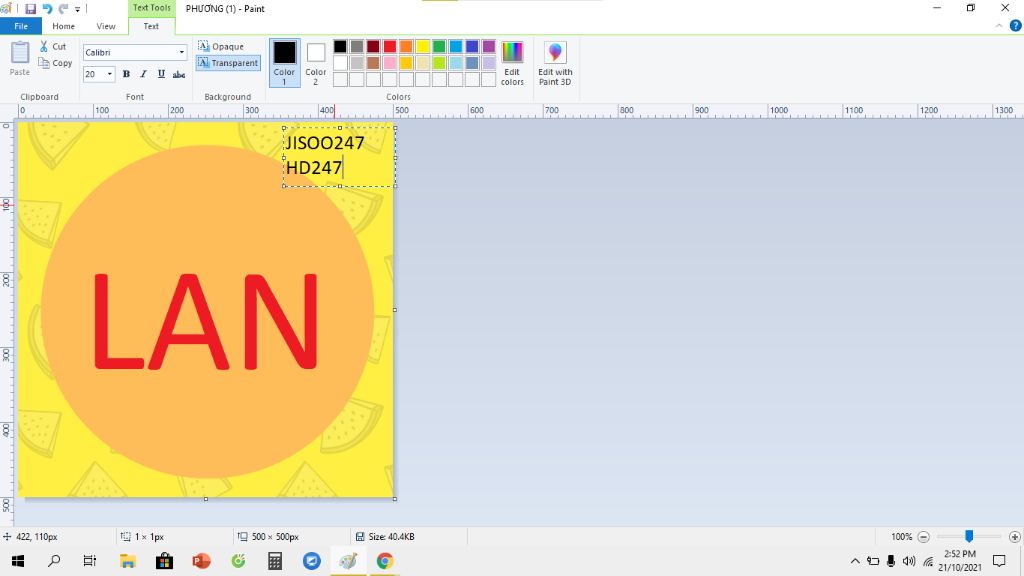Click inside text box after HD247
The height and width of the screenshot is (576, 1024).
(345, 168)
